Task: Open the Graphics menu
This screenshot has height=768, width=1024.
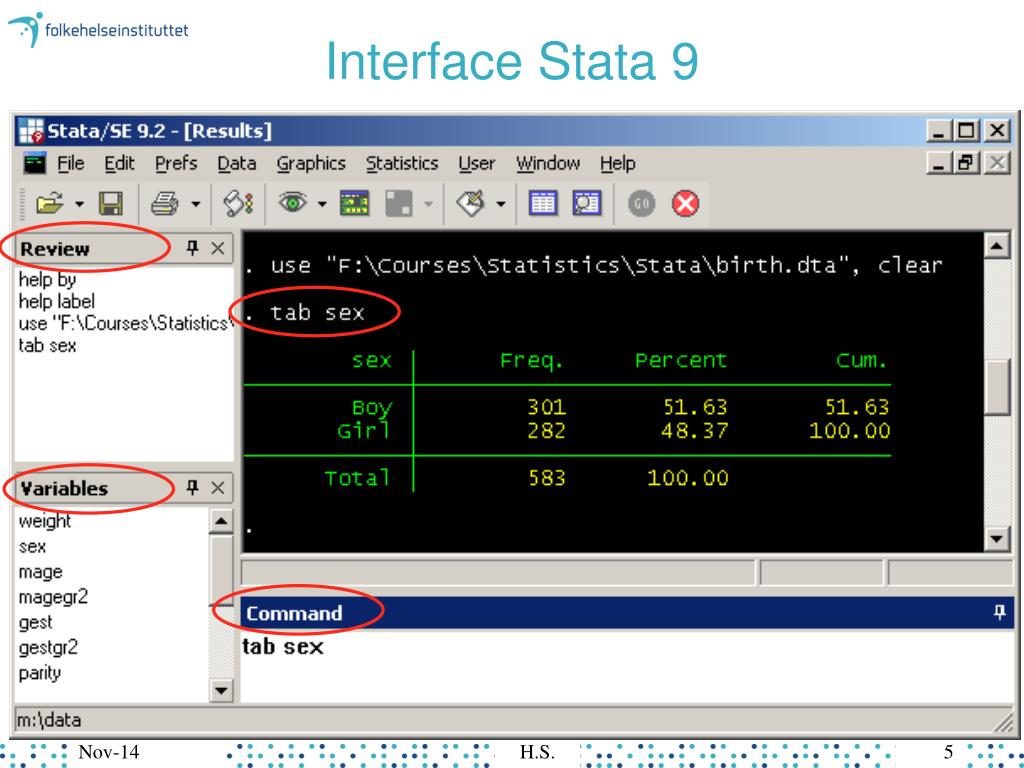Action: pos(311,163)
